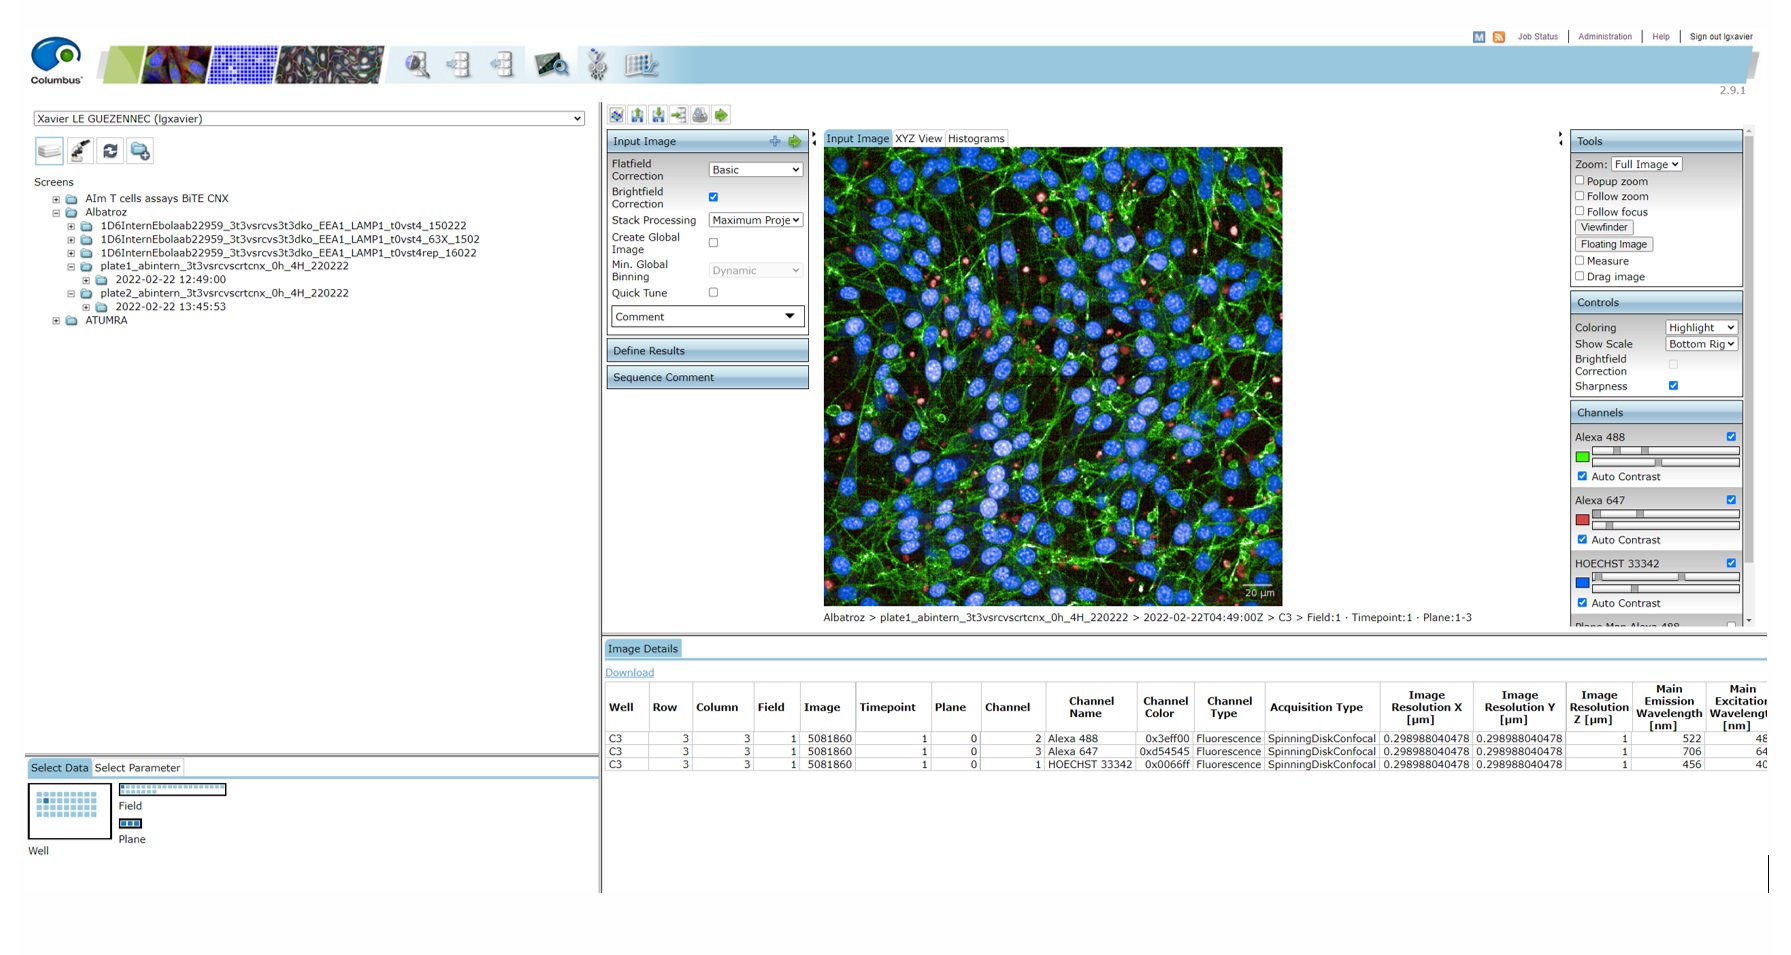This screenshot has height=955, width=1791.
Task: Enable Popup zoom checkbox
Action: [x=1580, y=181]
